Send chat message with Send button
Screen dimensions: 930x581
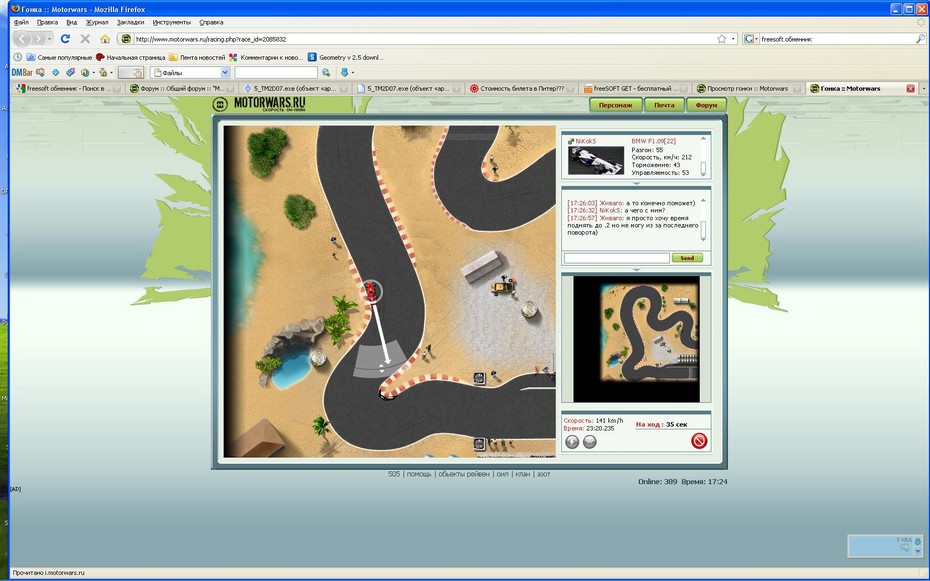point(687,258)
